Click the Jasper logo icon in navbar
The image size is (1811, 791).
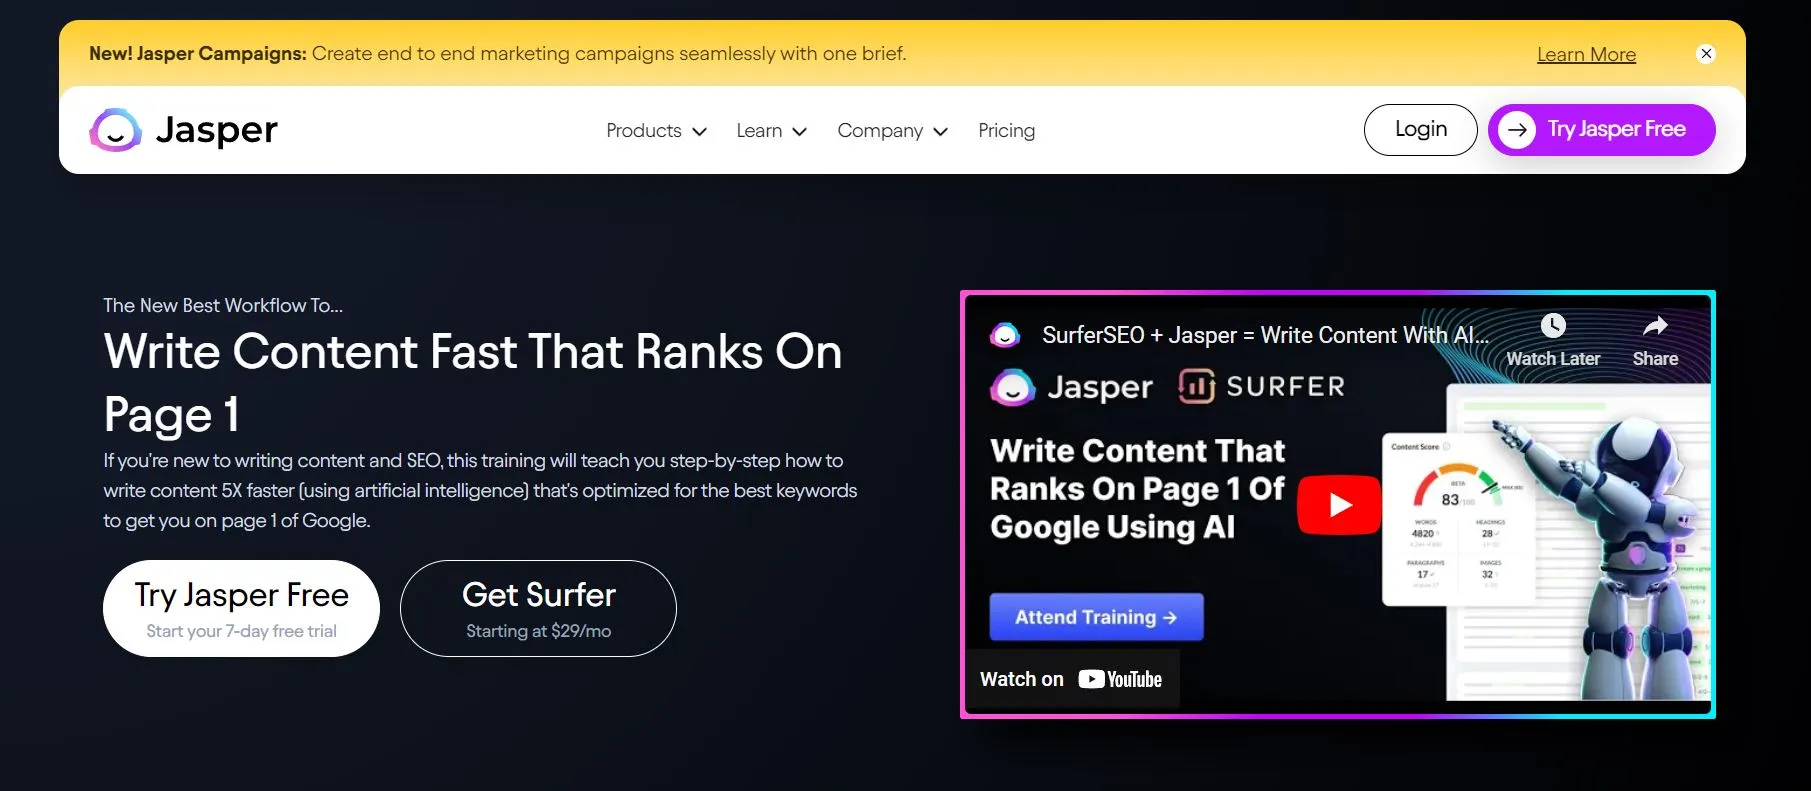click(115, 130)
